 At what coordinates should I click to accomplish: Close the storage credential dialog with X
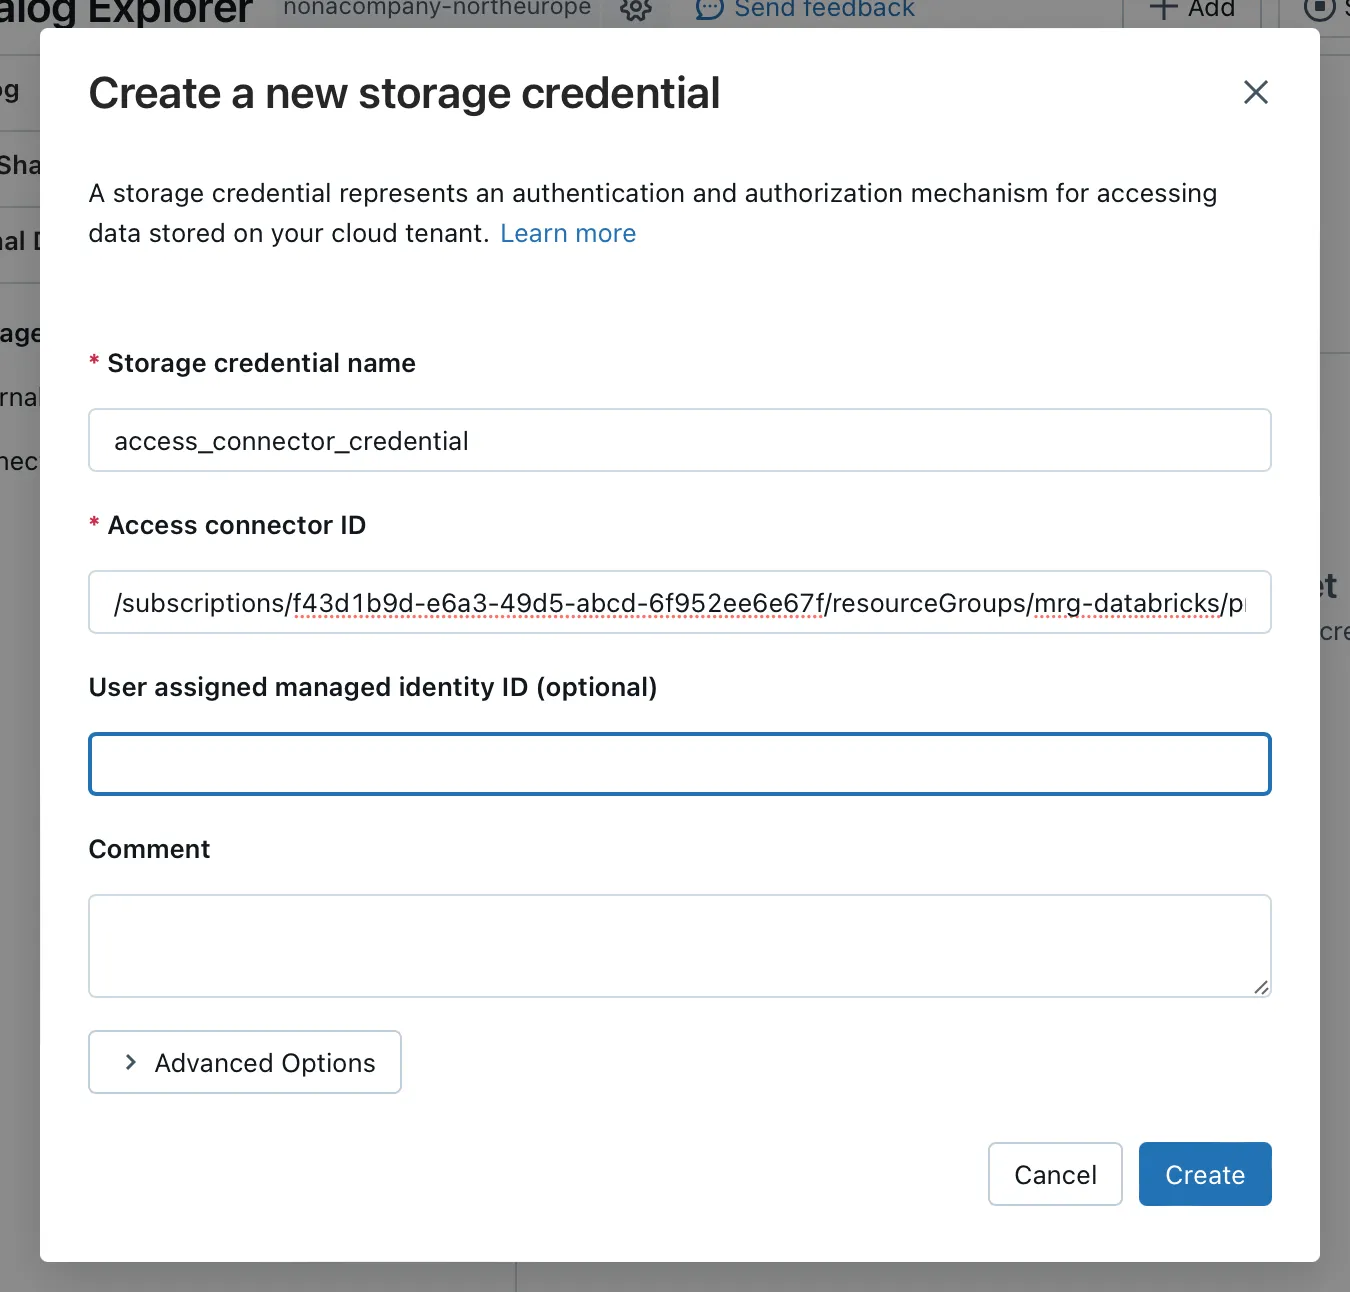pyautogui.click(x=1255, y=93)
